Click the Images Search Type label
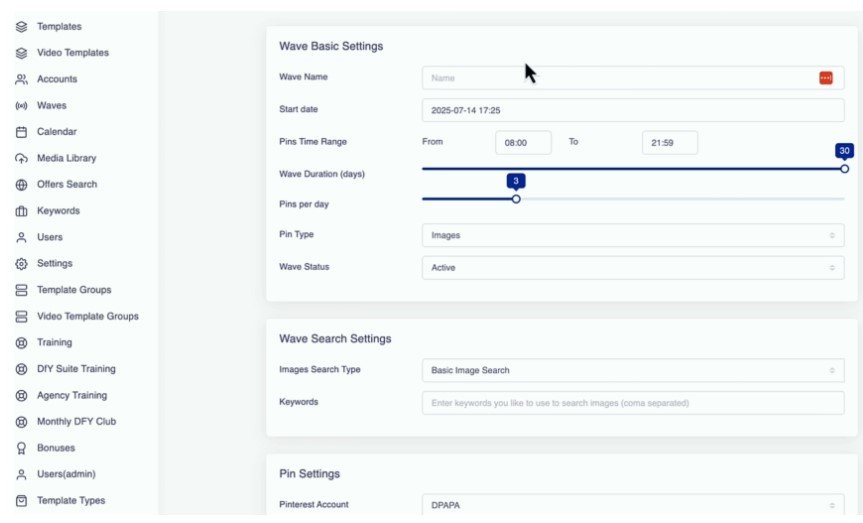Screen dimensions: 863x523 (319, 370)
